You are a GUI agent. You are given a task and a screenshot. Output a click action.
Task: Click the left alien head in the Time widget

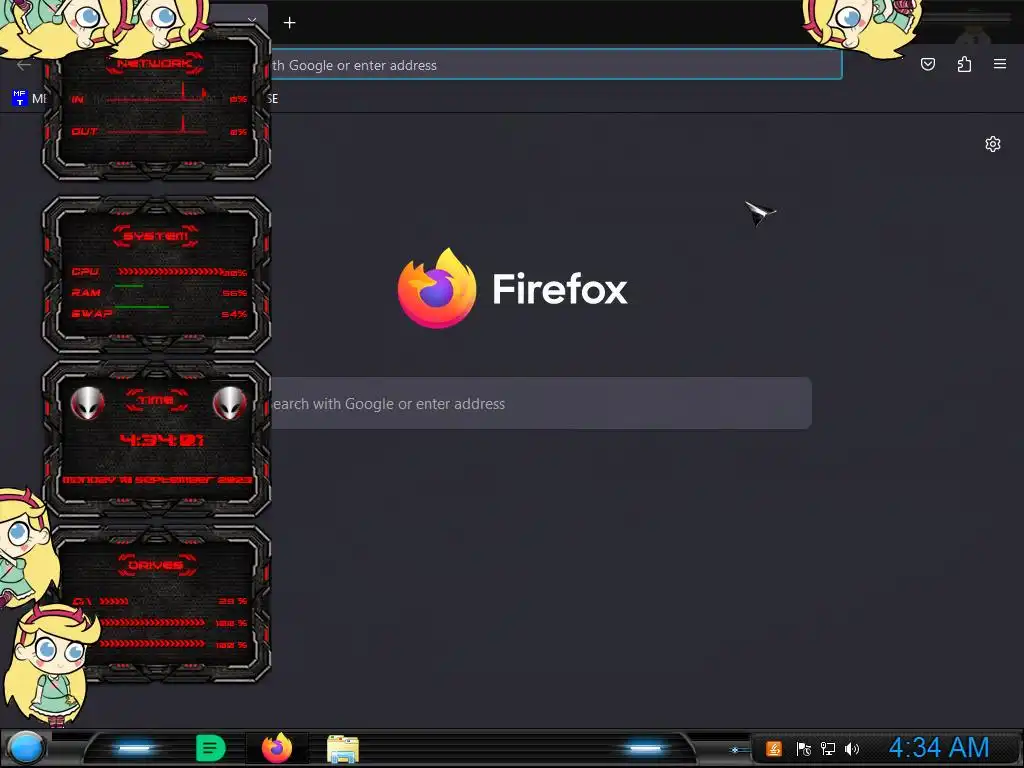coord(88,403)
